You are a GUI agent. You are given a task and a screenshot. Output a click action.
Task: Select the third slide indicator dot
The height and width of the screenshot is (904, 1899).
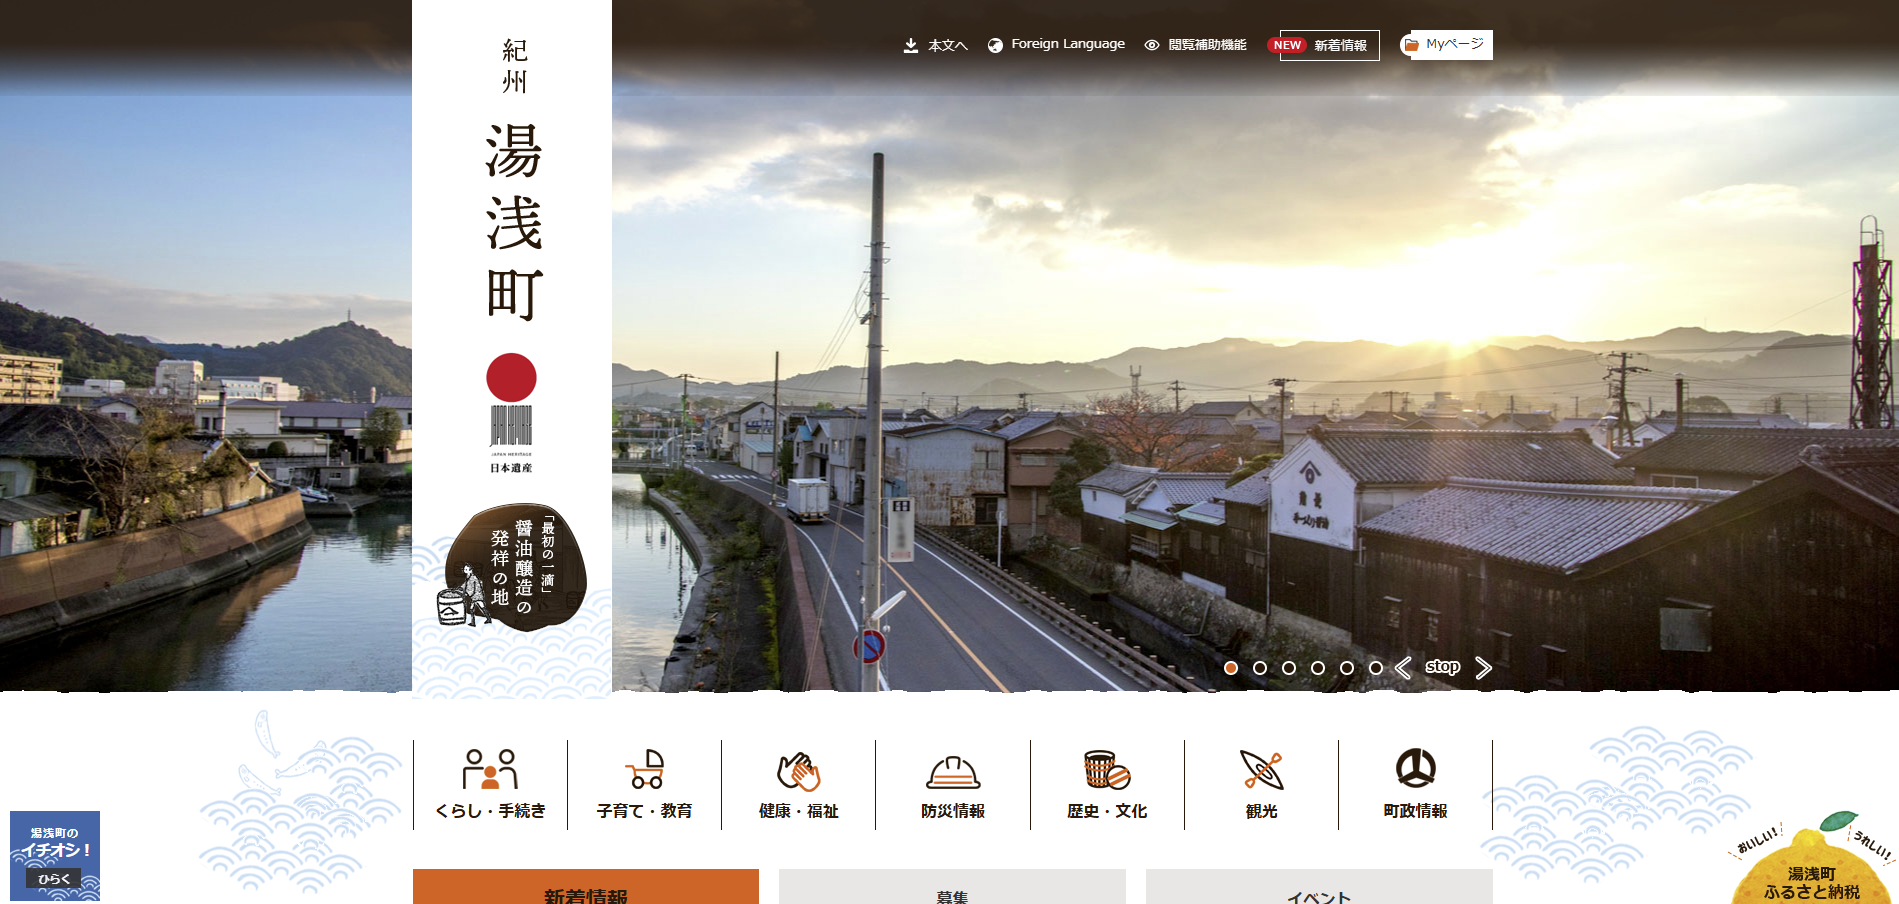[x=1289, y=668]
